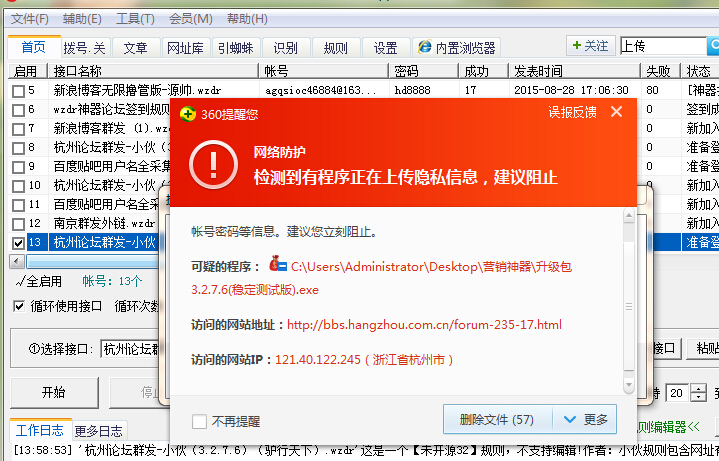Toggle 循环使用接口 checkbox
The image size is (719, 461).
click(19, 306)
